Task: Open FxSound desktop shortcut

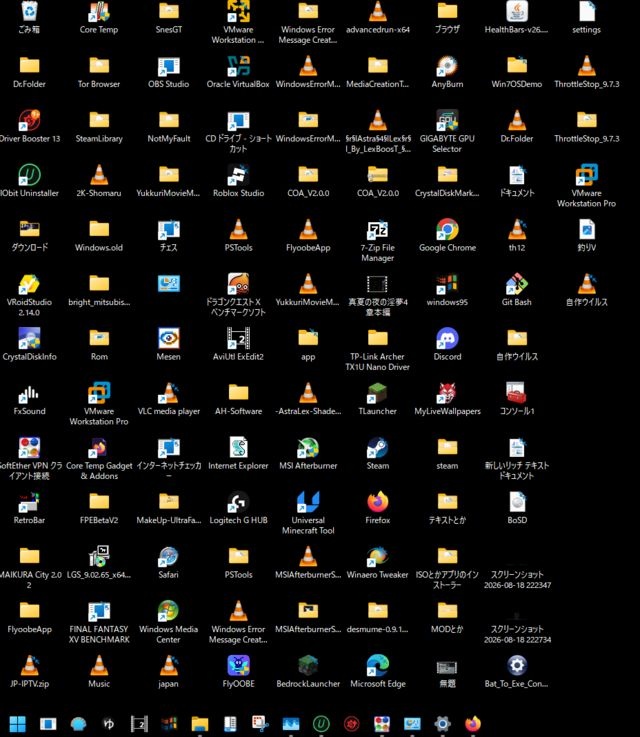Action: (29, 393)
